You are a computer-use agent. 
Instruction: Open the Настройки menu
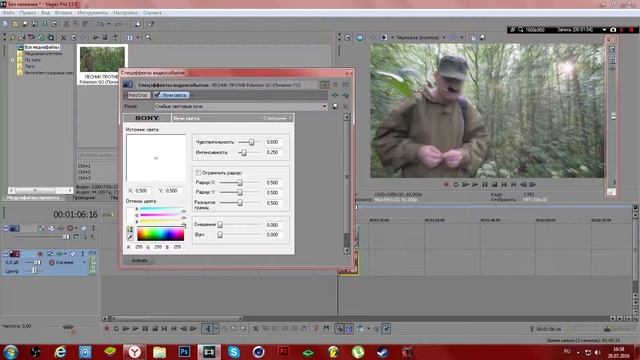[x=125, y=13]
